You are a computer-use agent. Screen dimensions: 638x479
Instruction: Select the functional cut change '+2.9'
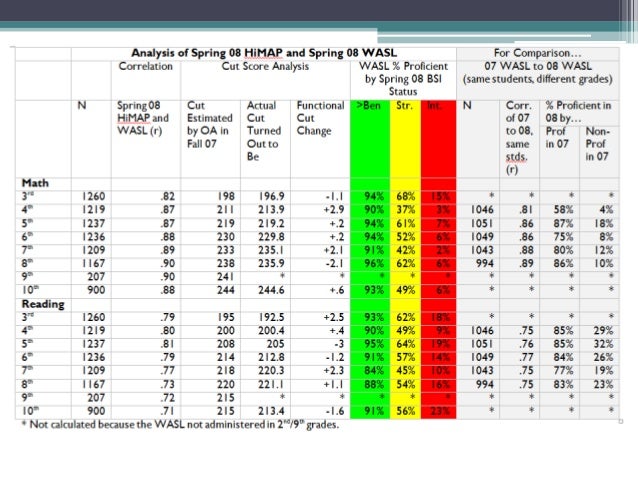pyautogui.click(x=334, y=210)
